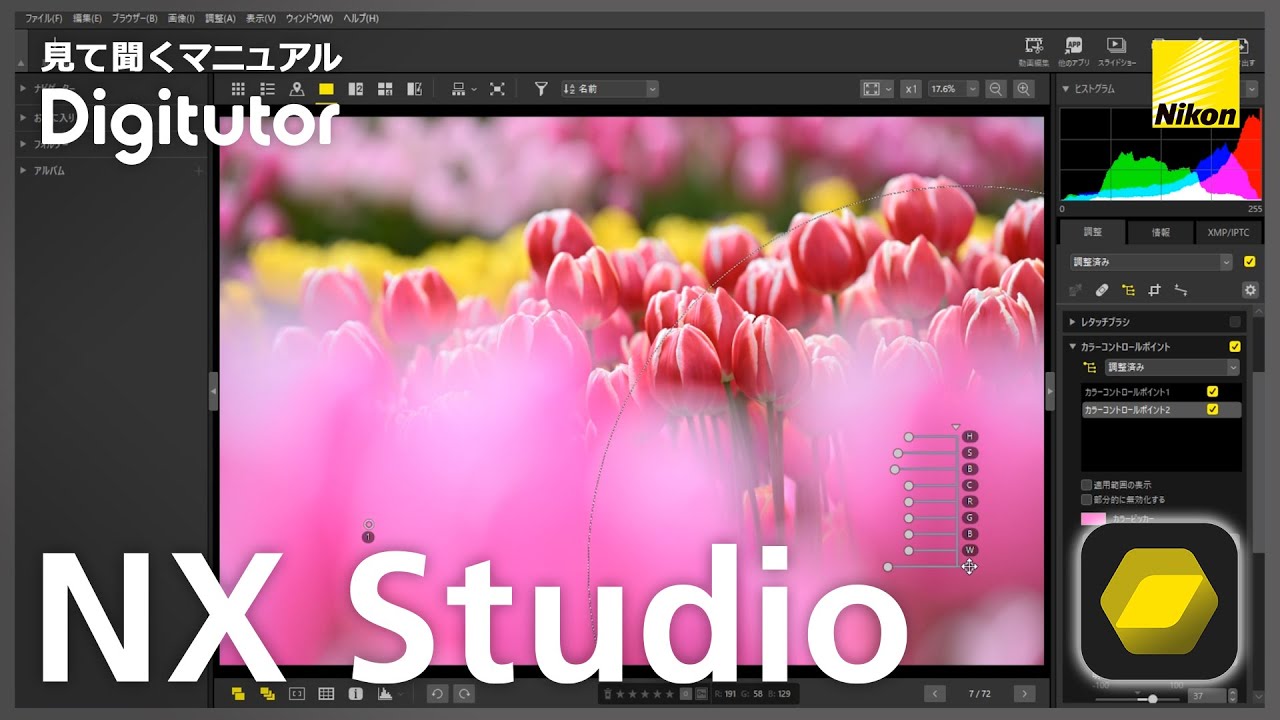Zoom out with the minus magnifier
The image size is (1280, 720).
(995, 89)
